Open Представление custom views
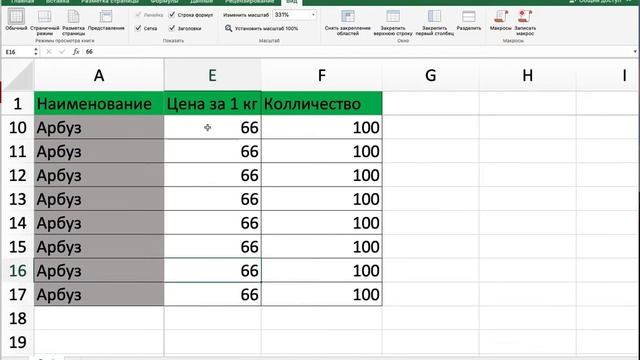 click(x=106, y=20)
